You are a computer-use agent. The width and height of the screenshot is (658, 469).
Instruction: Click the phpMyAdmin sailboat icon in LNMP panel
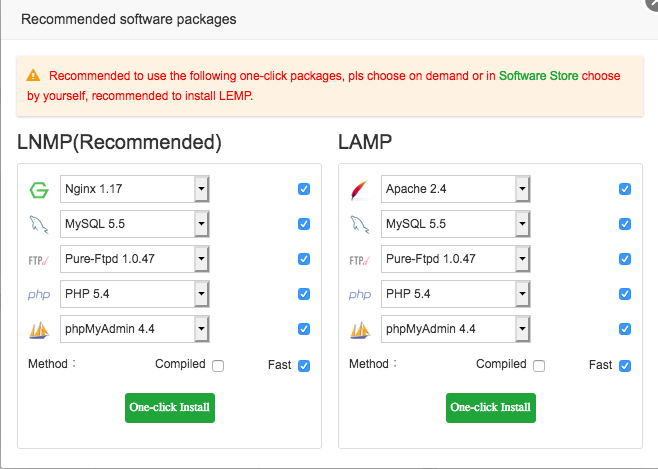(39, 330)
